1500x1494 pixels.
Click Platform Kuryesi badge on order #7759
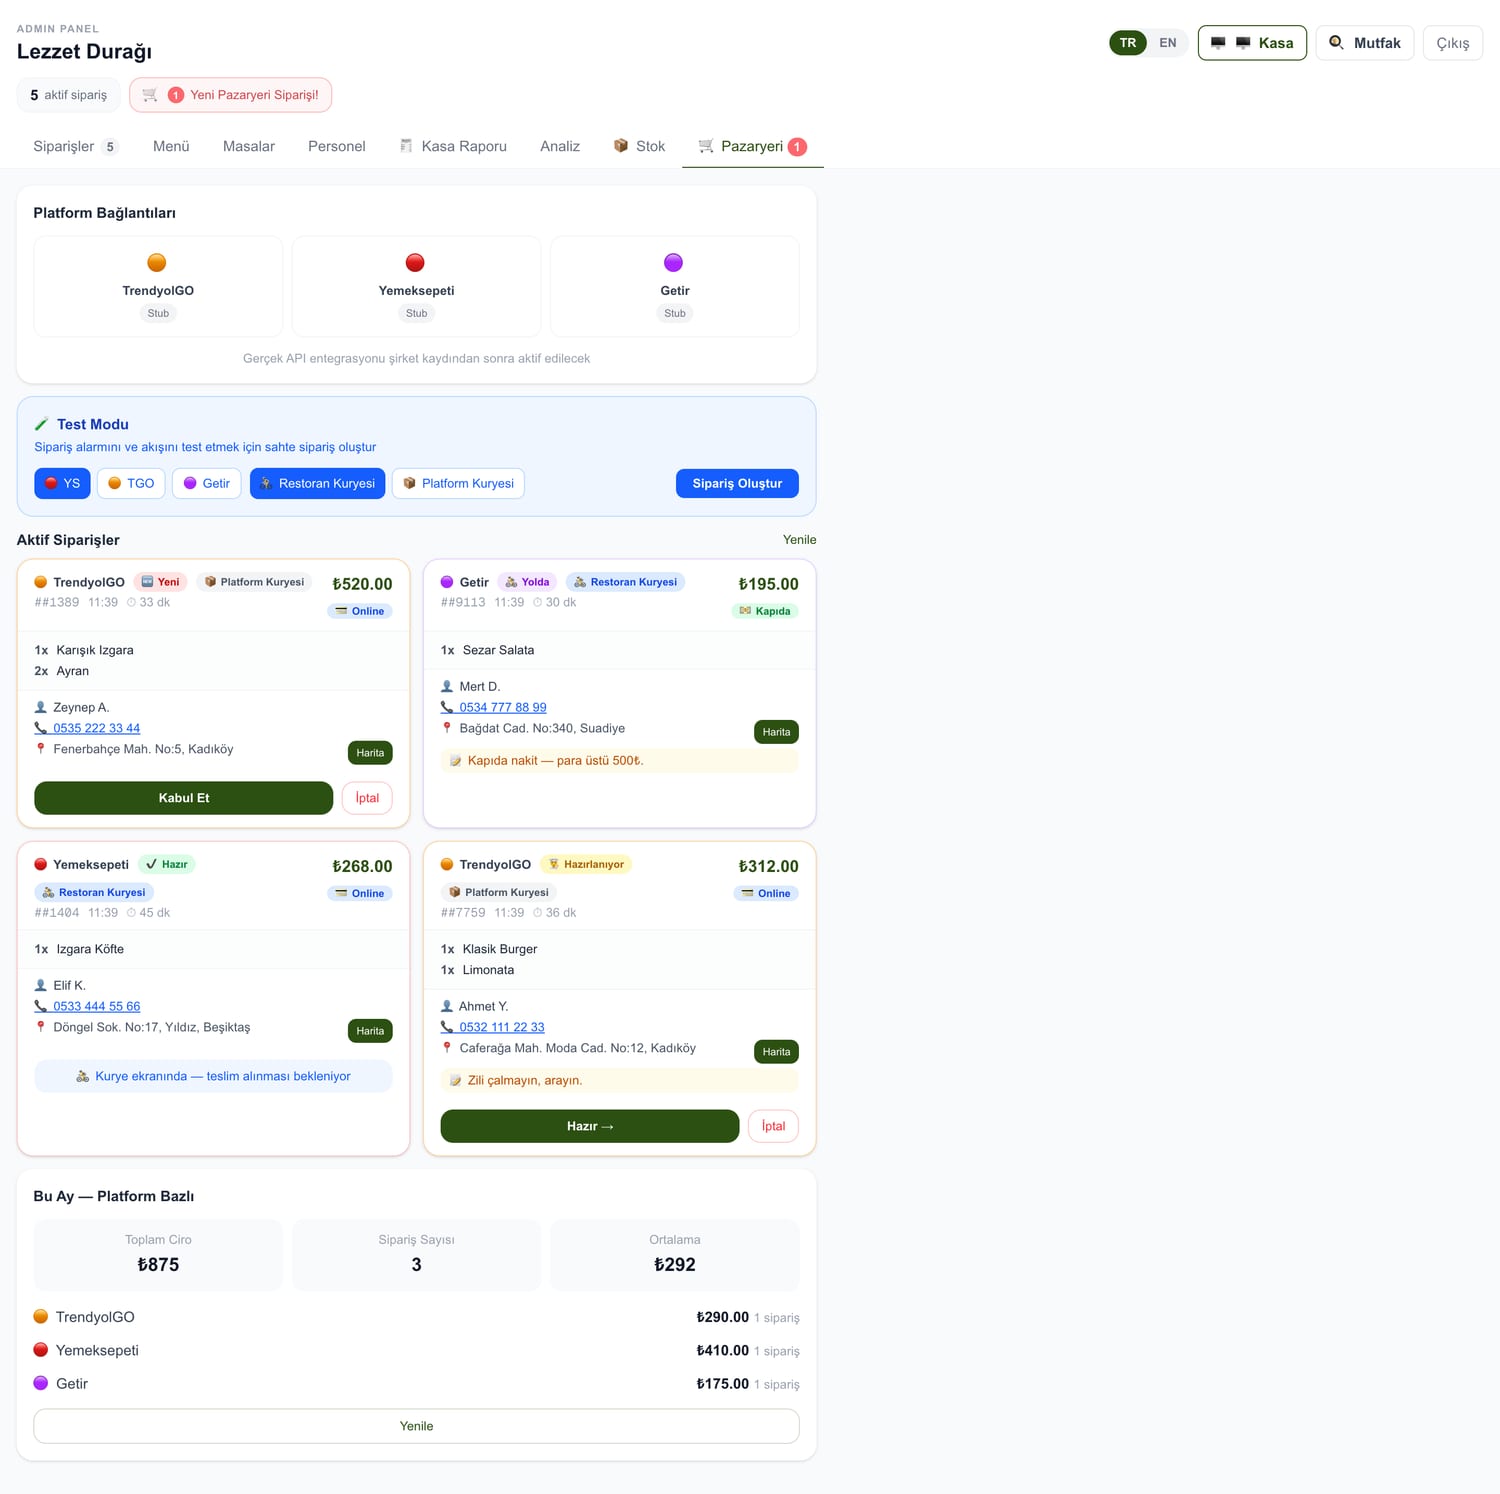pyautogui.click(x=498, y=892)
